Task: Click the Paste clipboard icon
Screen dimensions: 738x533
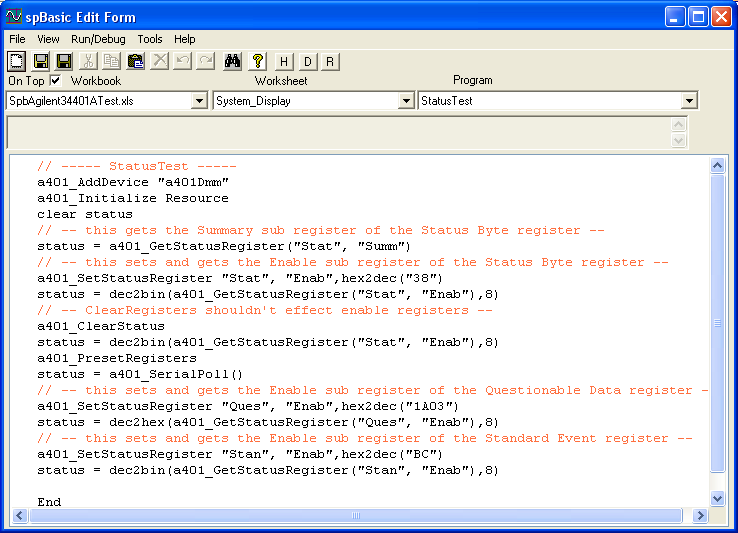Action: [136, 61]
